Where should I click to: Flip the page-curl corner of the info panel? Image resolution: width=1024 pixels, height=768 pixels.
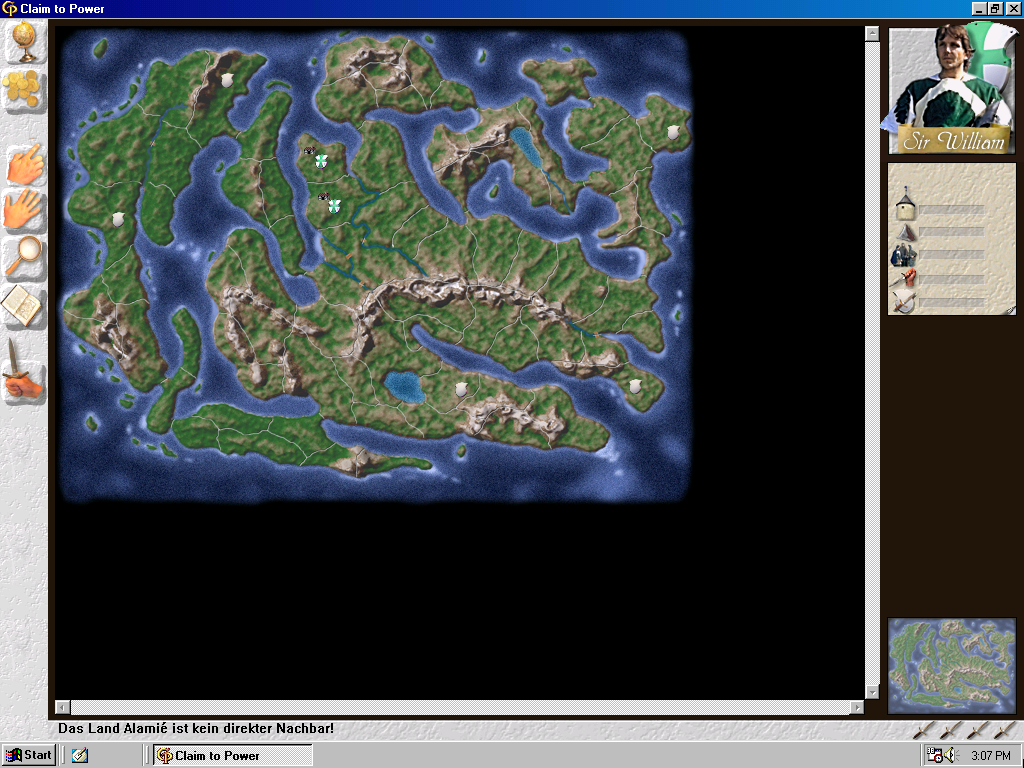1010,310
